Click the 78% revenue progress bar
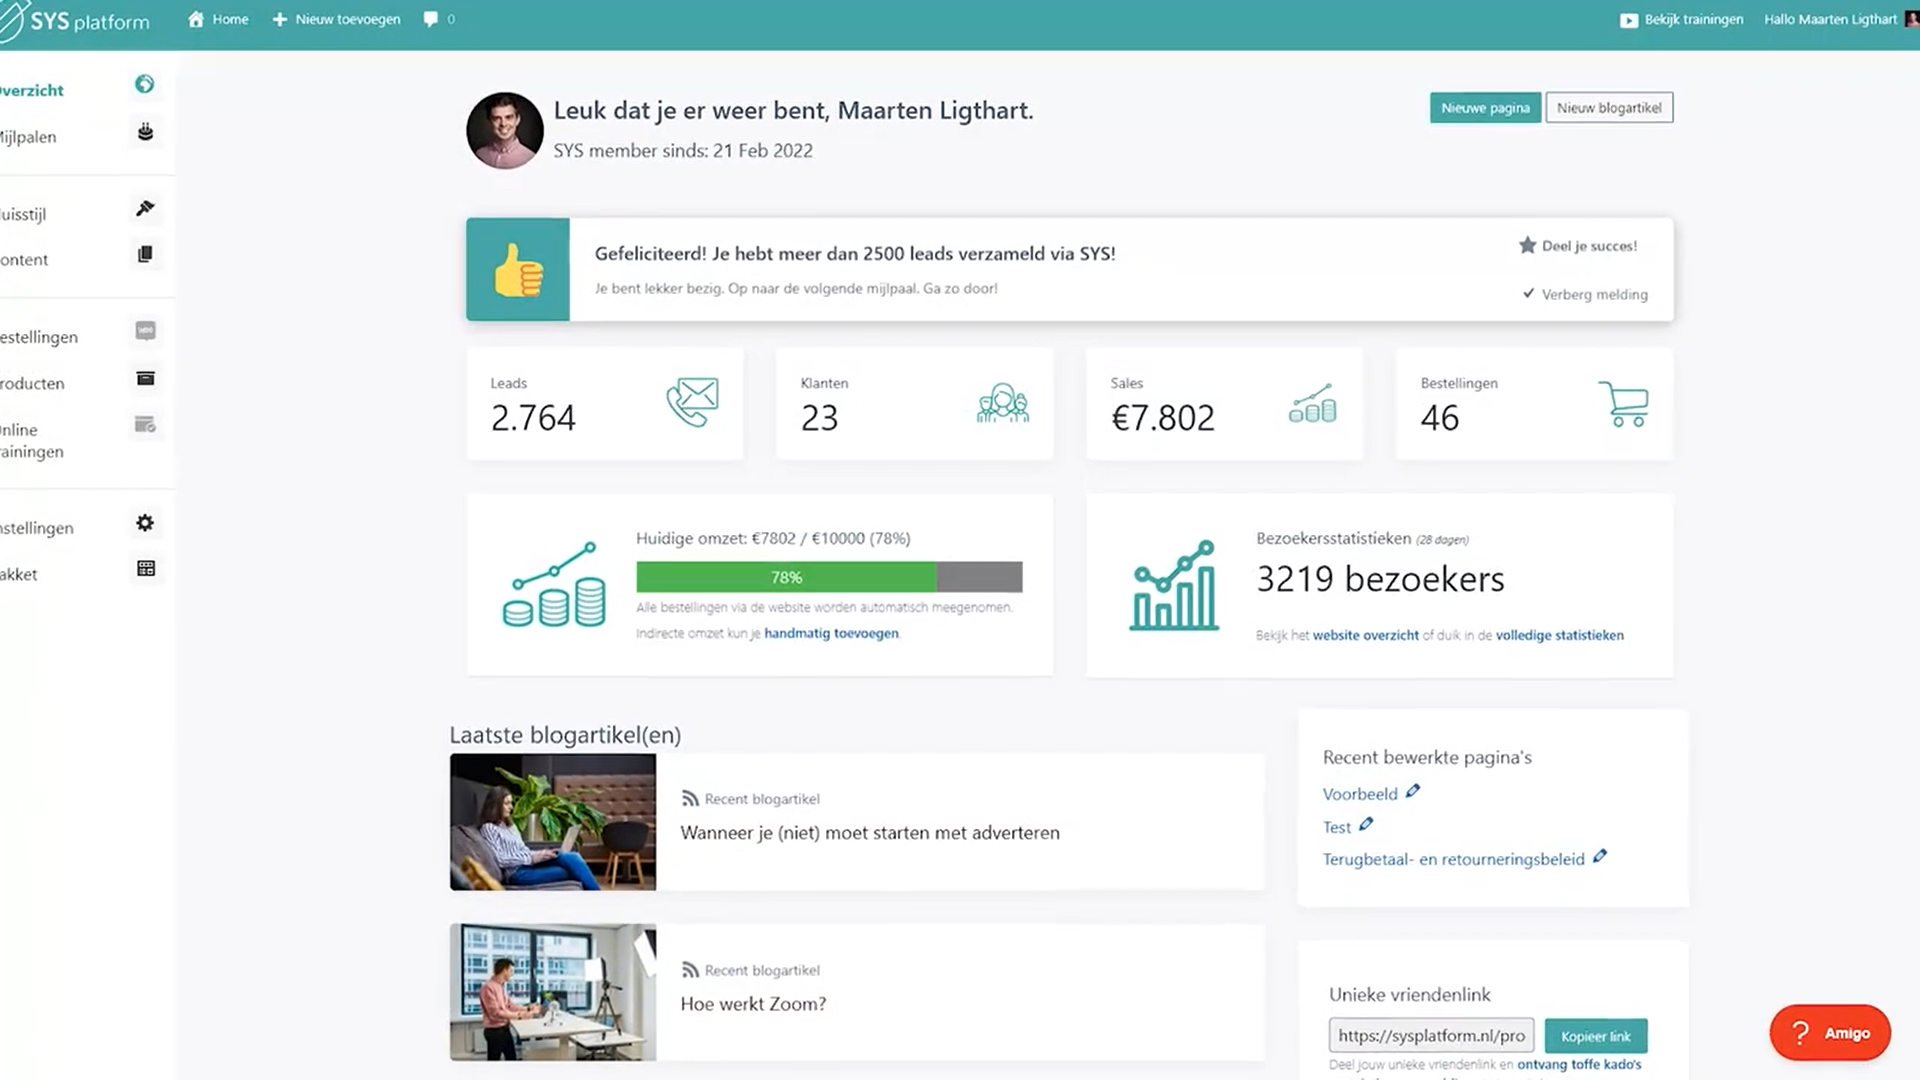The image size is (1920, 1080). [x=787, y=577]
